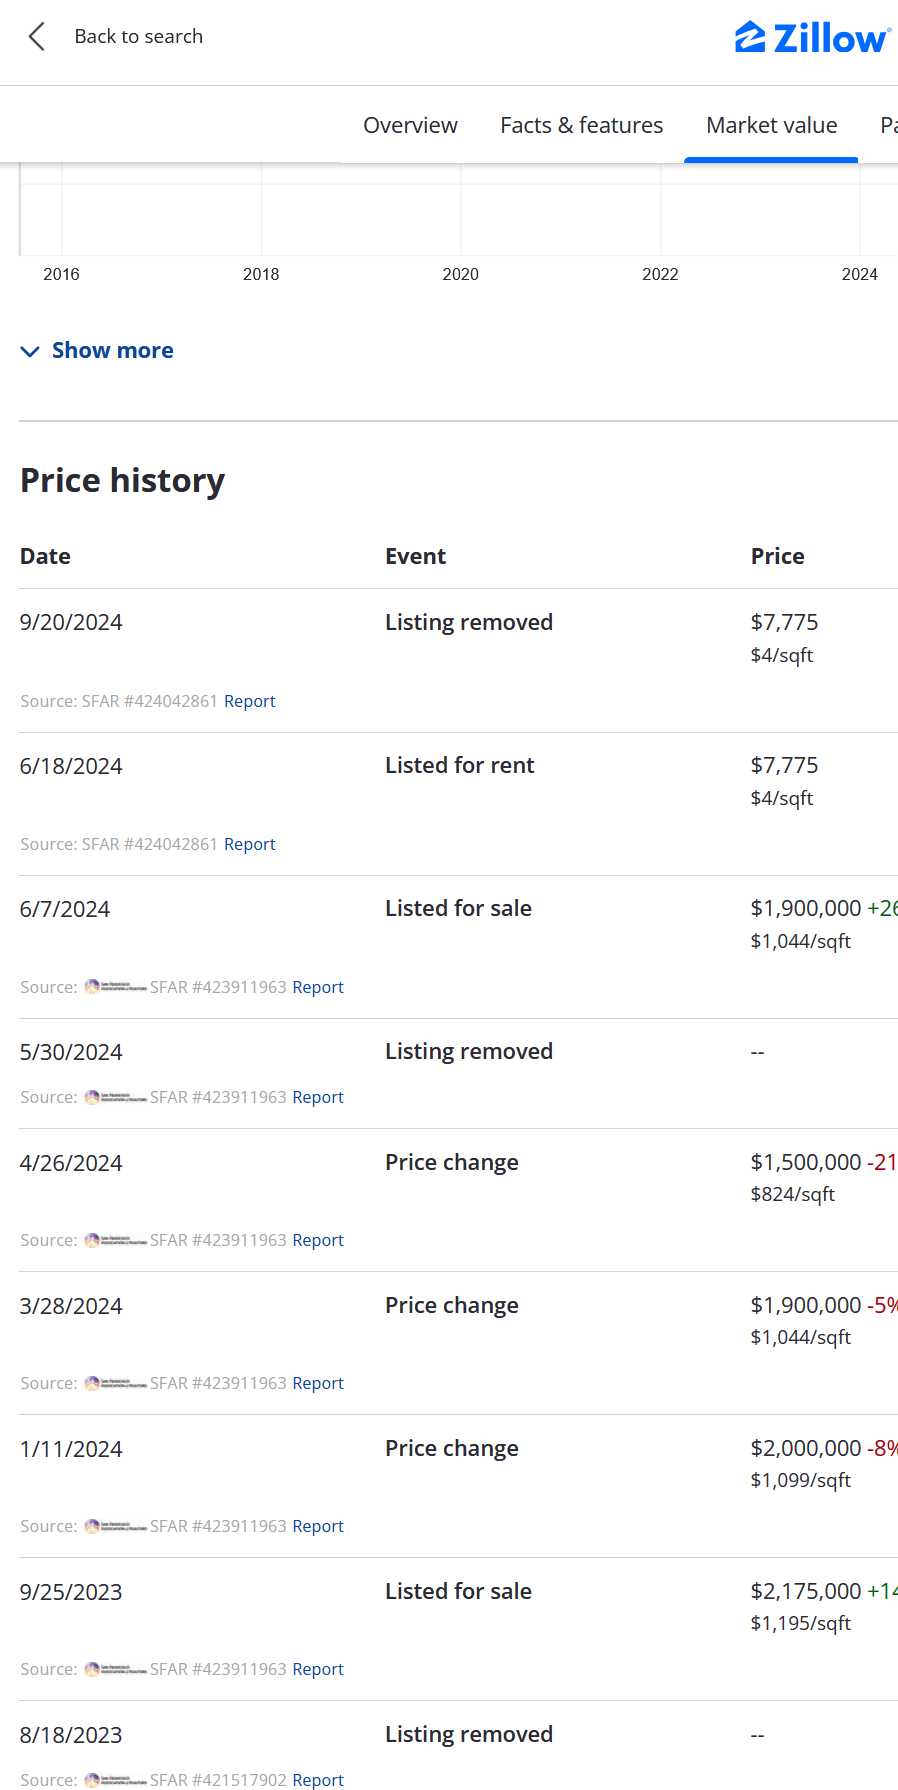Image resolution: width=898 pixels, height=1790 pixels.
Task: Report the 6/18/2024 Listed for rent entry
Action: pos(249,844)
